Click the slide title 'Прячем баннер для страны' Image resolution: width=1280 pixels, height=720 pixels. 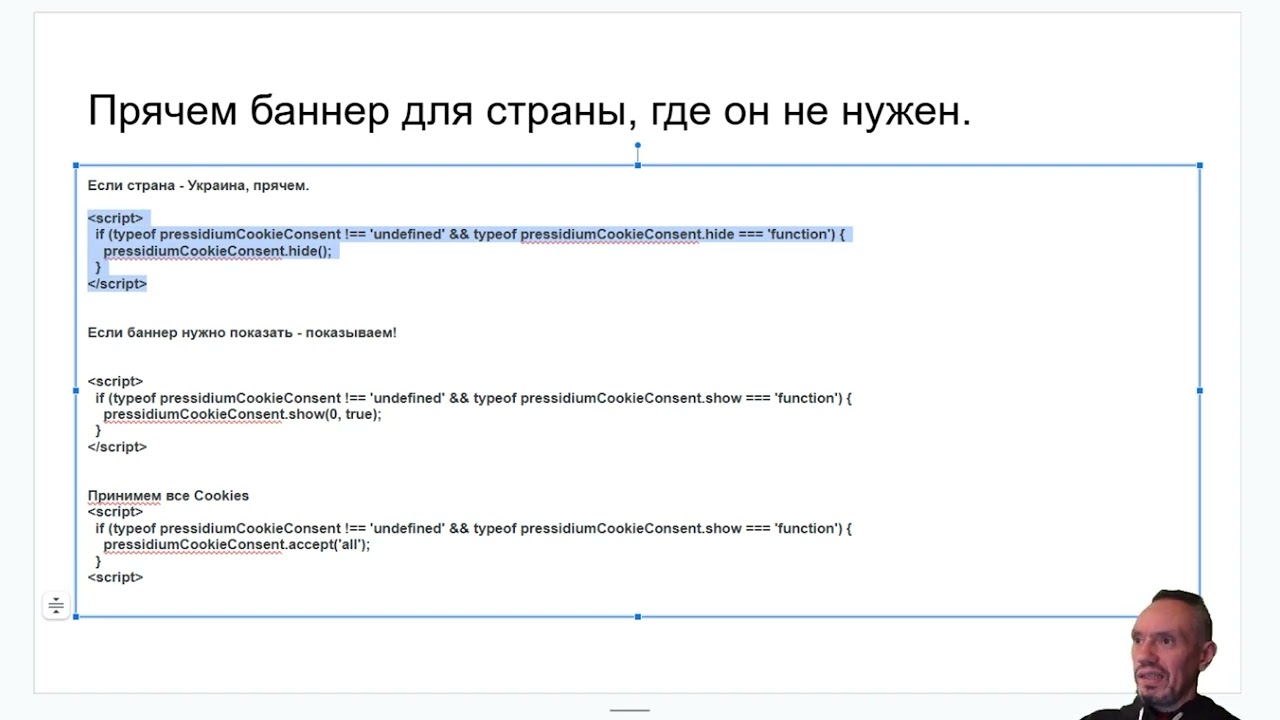(529, 111)
